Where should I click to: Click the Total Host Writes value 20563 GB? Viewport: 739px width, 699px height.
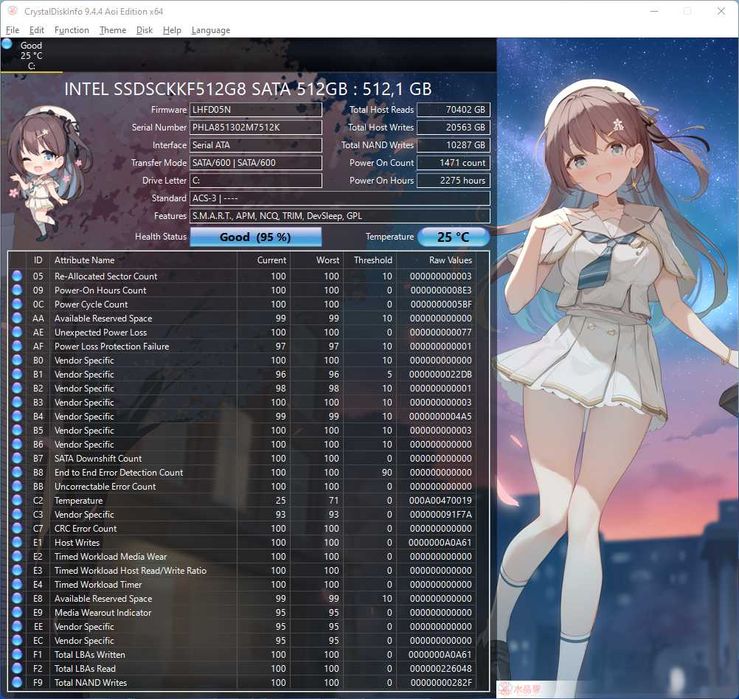[453, 127]
